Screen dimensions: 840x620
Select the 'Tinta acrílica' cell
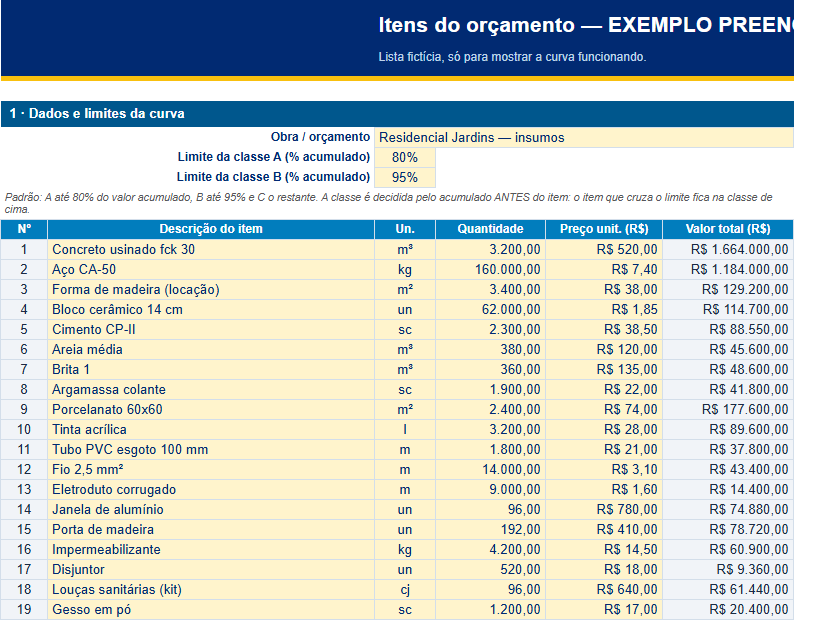tap(211, 430)
